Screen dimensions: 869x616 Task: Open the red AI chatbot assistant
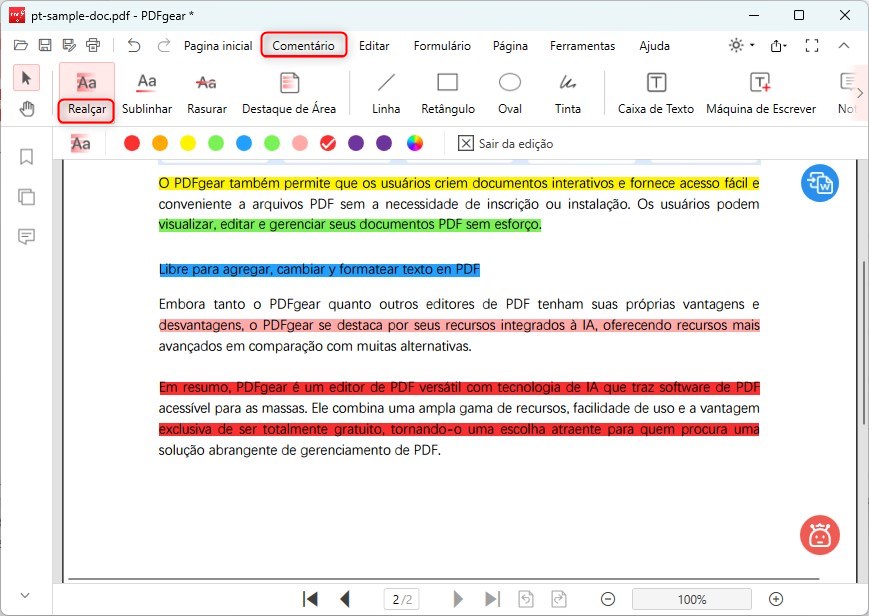click(820, 535)
